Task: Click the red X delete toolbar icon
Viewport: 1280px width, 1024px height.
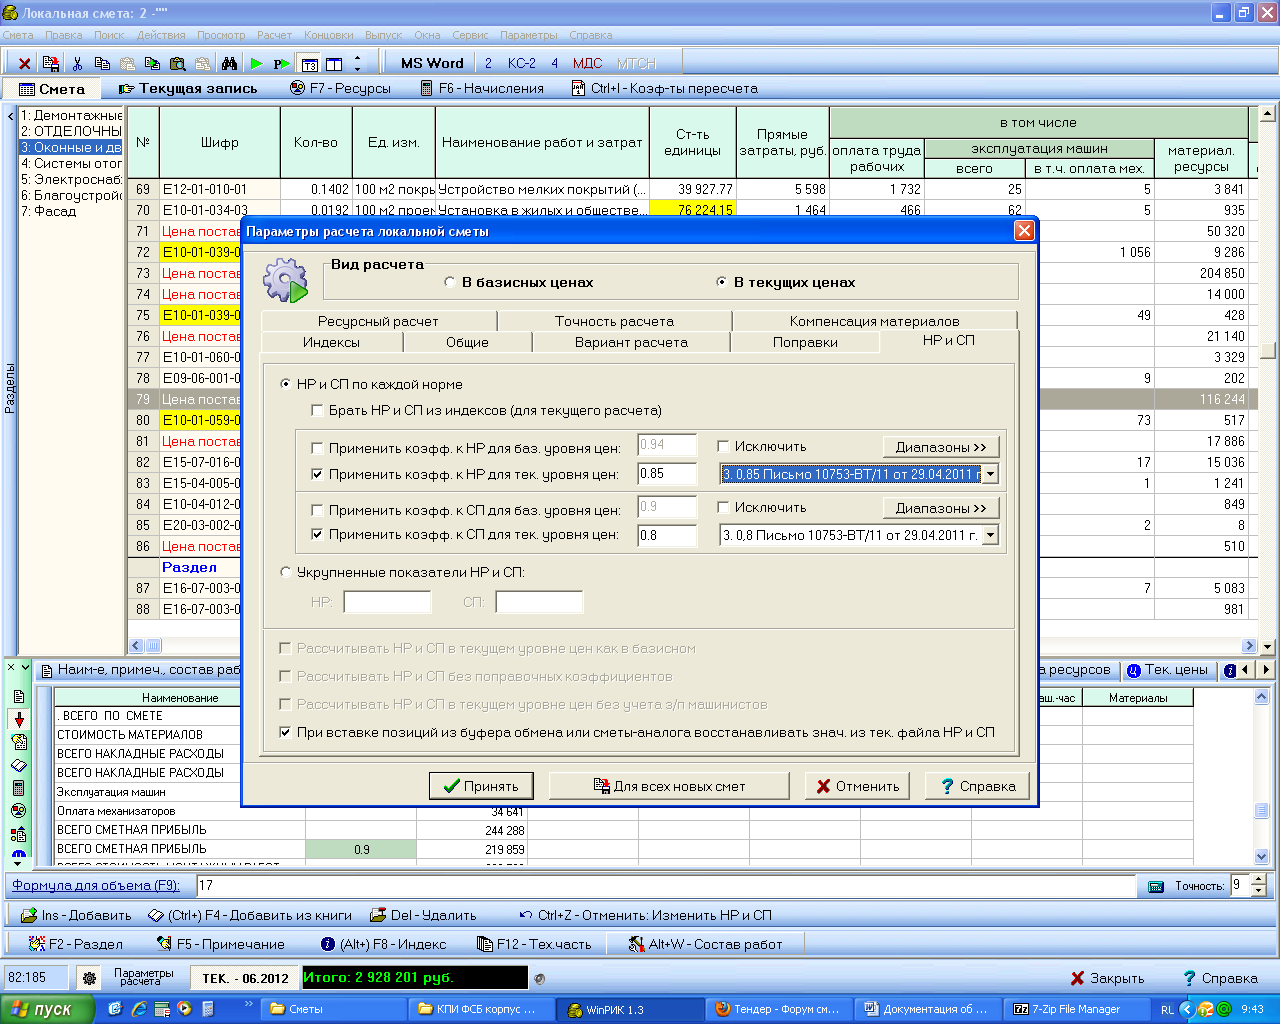Action: click(25, 63)
